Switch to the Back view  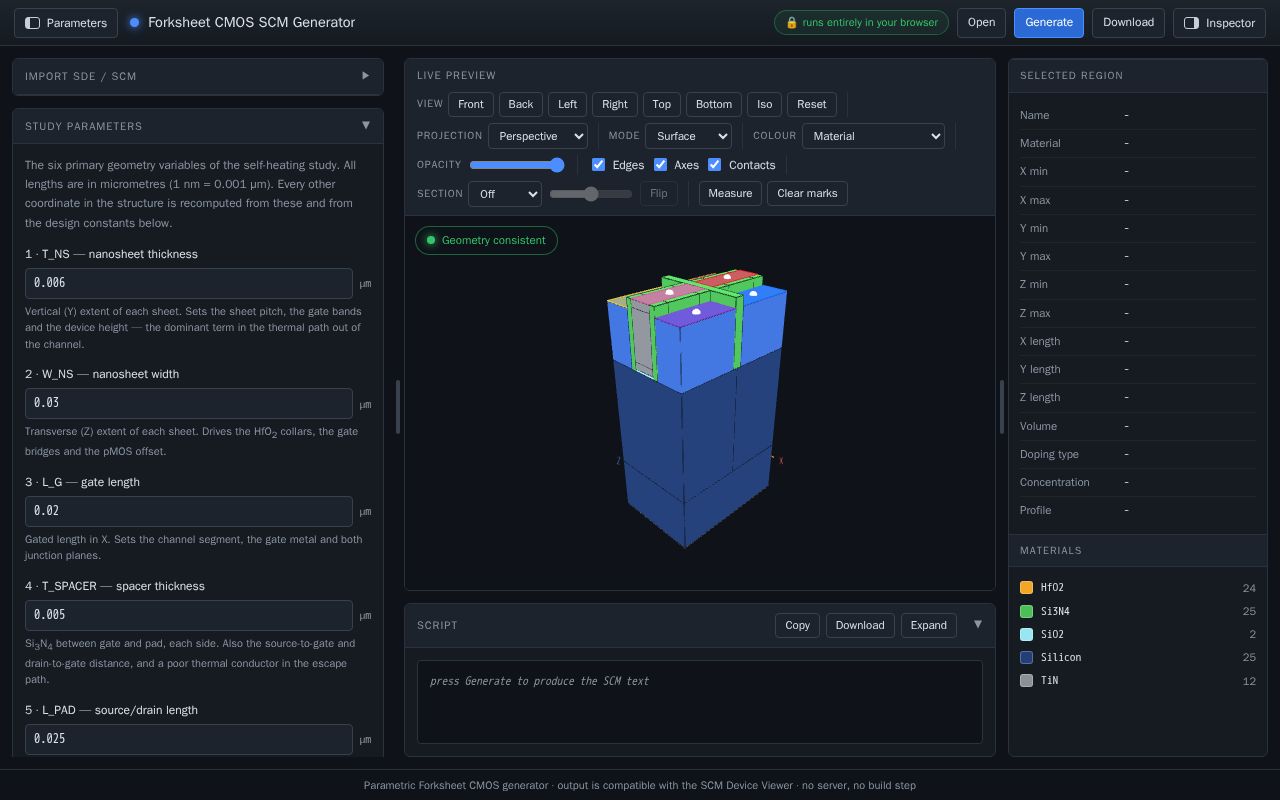521,104
